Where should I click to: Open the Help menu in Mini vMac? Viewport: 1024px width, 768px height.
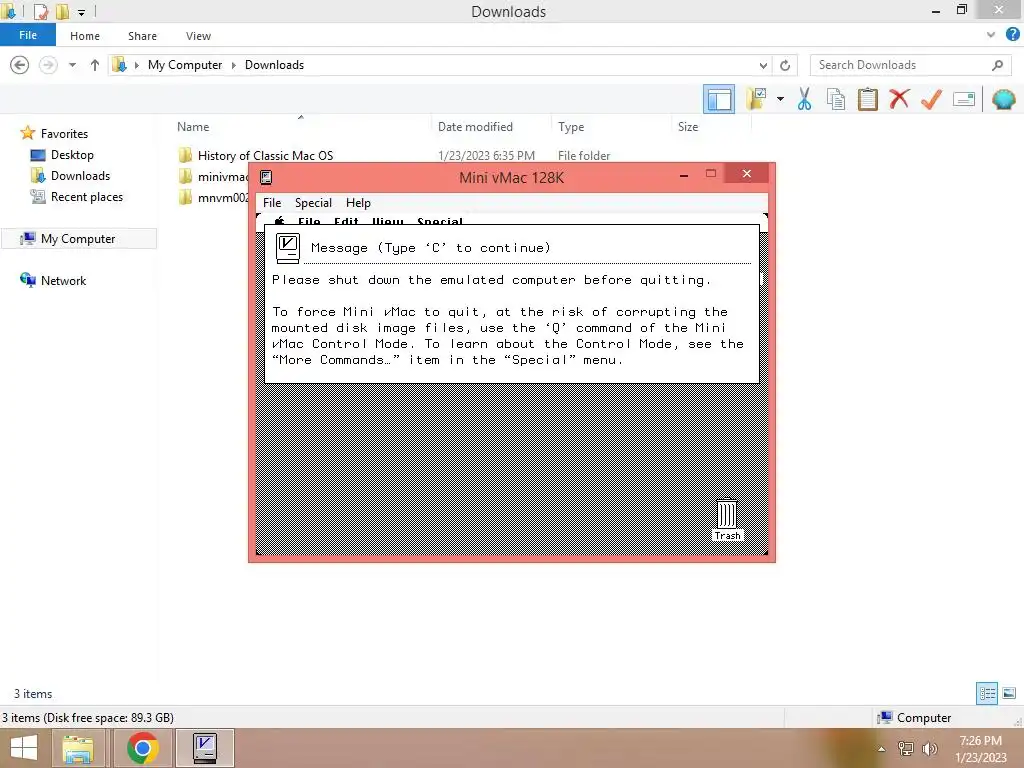358,202
